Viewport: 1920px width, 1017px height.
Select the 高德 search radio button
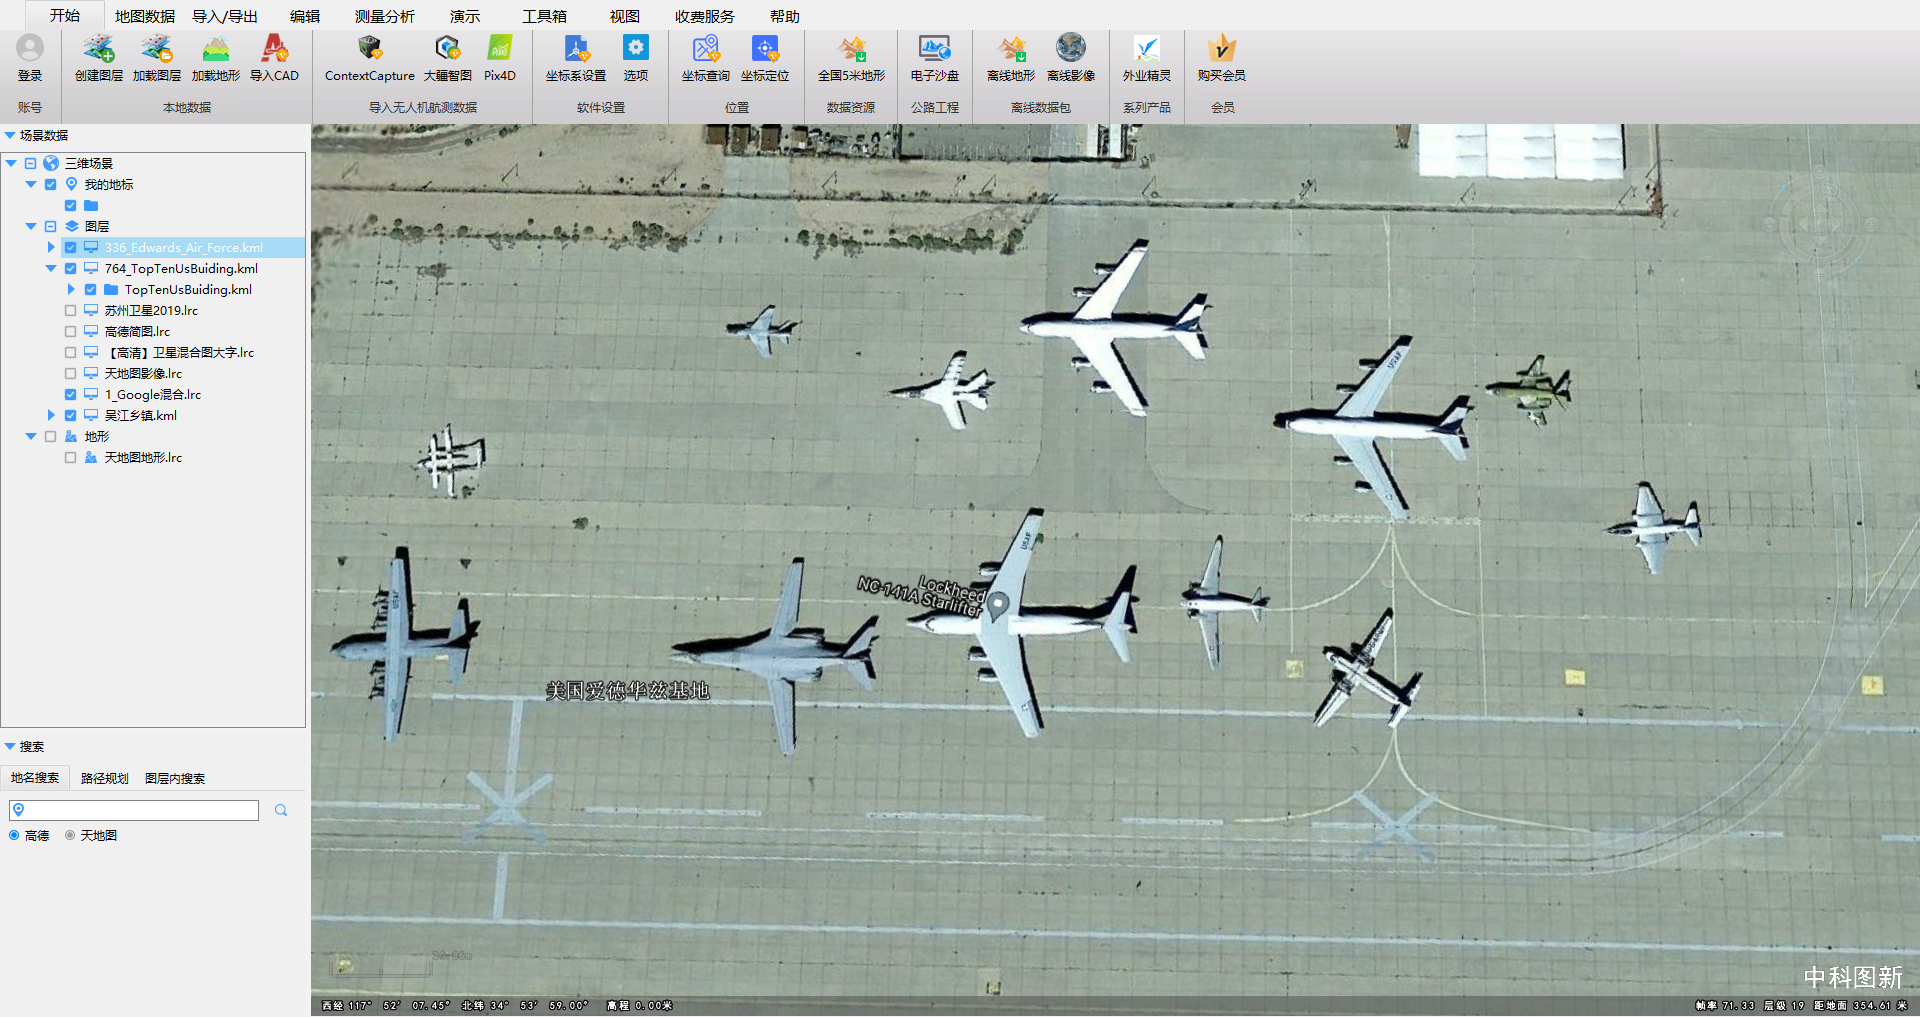[14, 835]
